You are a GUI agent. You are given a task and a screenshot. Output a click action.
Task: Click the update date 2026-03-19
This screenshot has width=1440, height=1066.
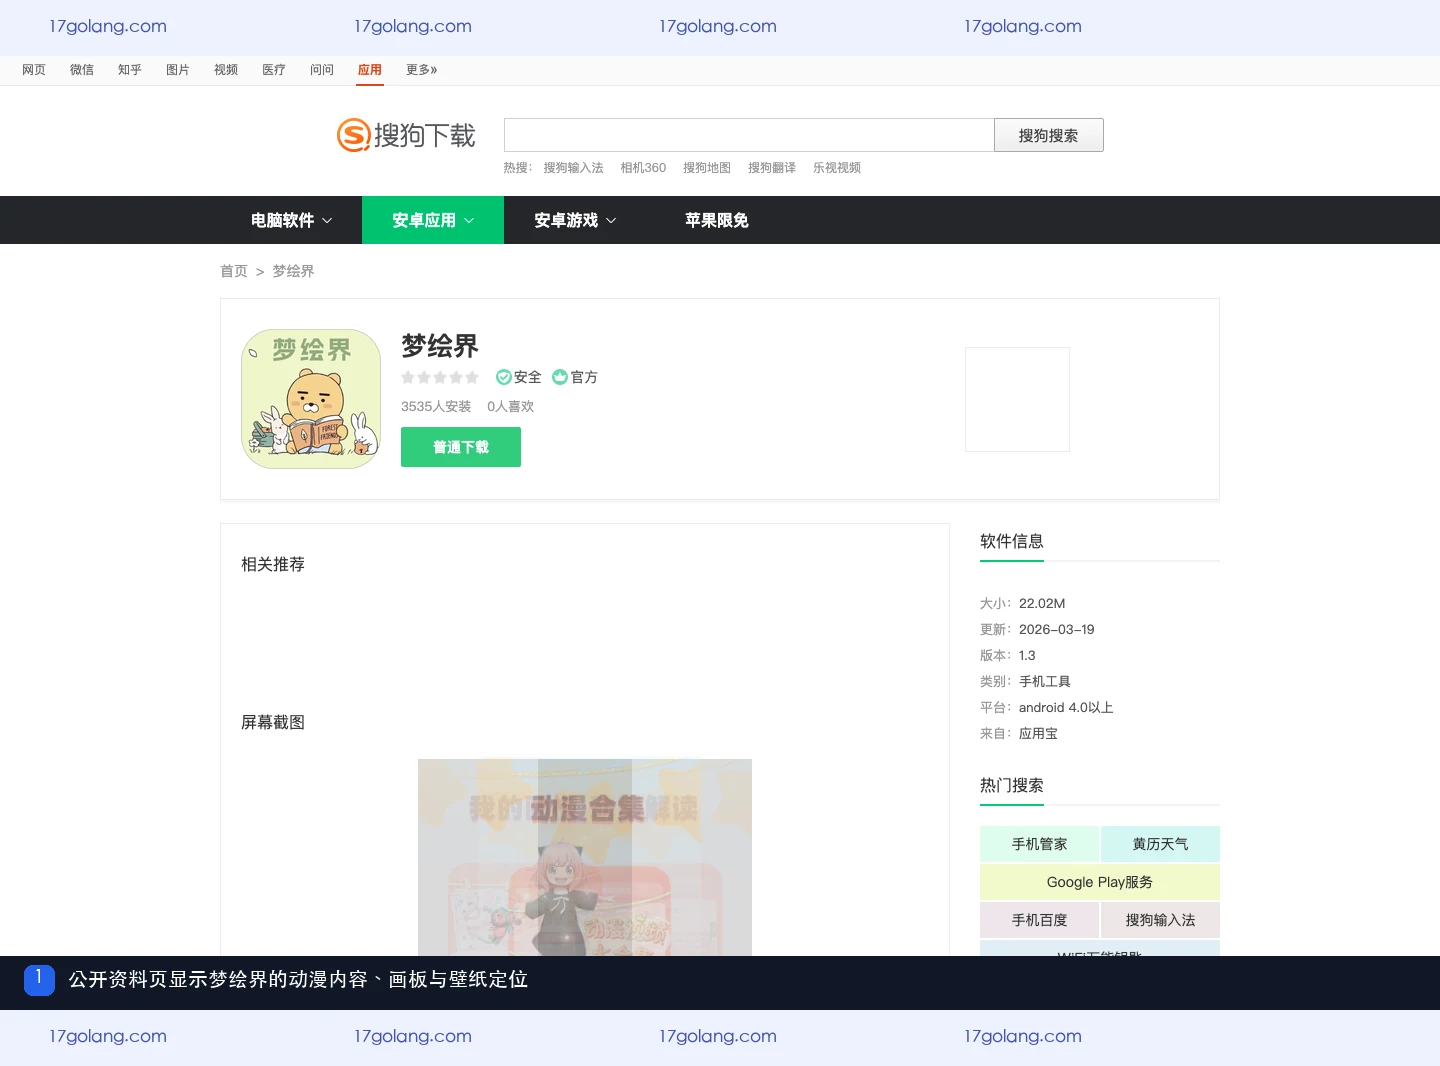1057,629
